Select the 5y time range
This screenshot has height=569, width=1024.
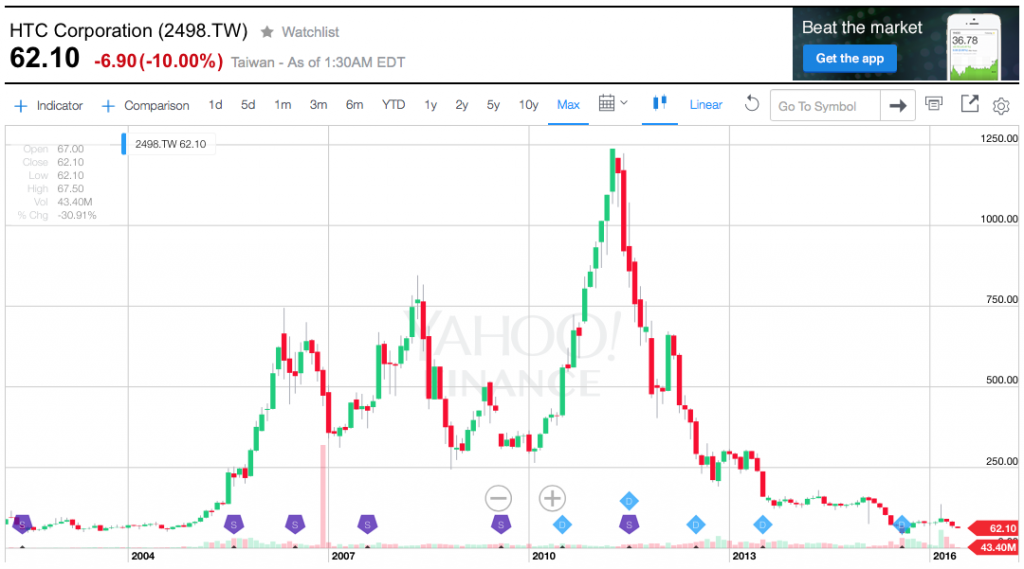[x=493, y=105]
